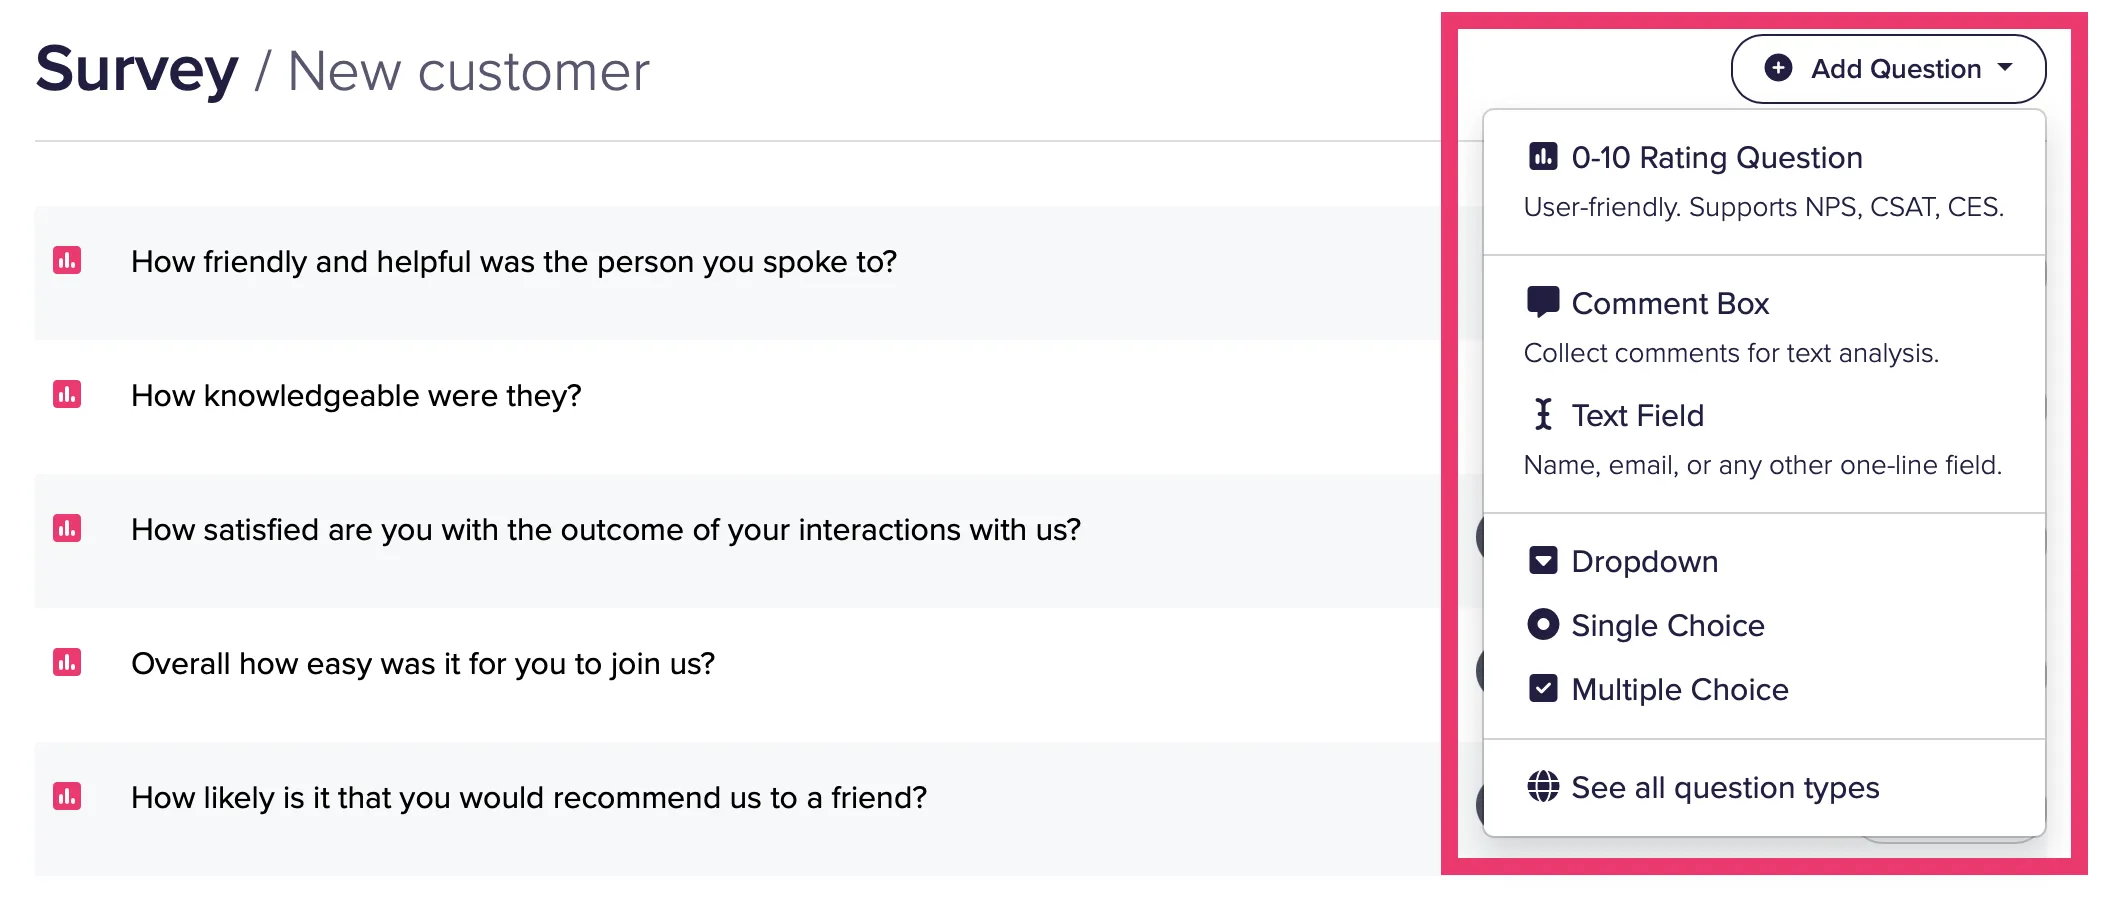Image resolution: width=2104 pixels, height=906 pixels.
Task: Choose Text Field from the menu
Action: 1638,414
